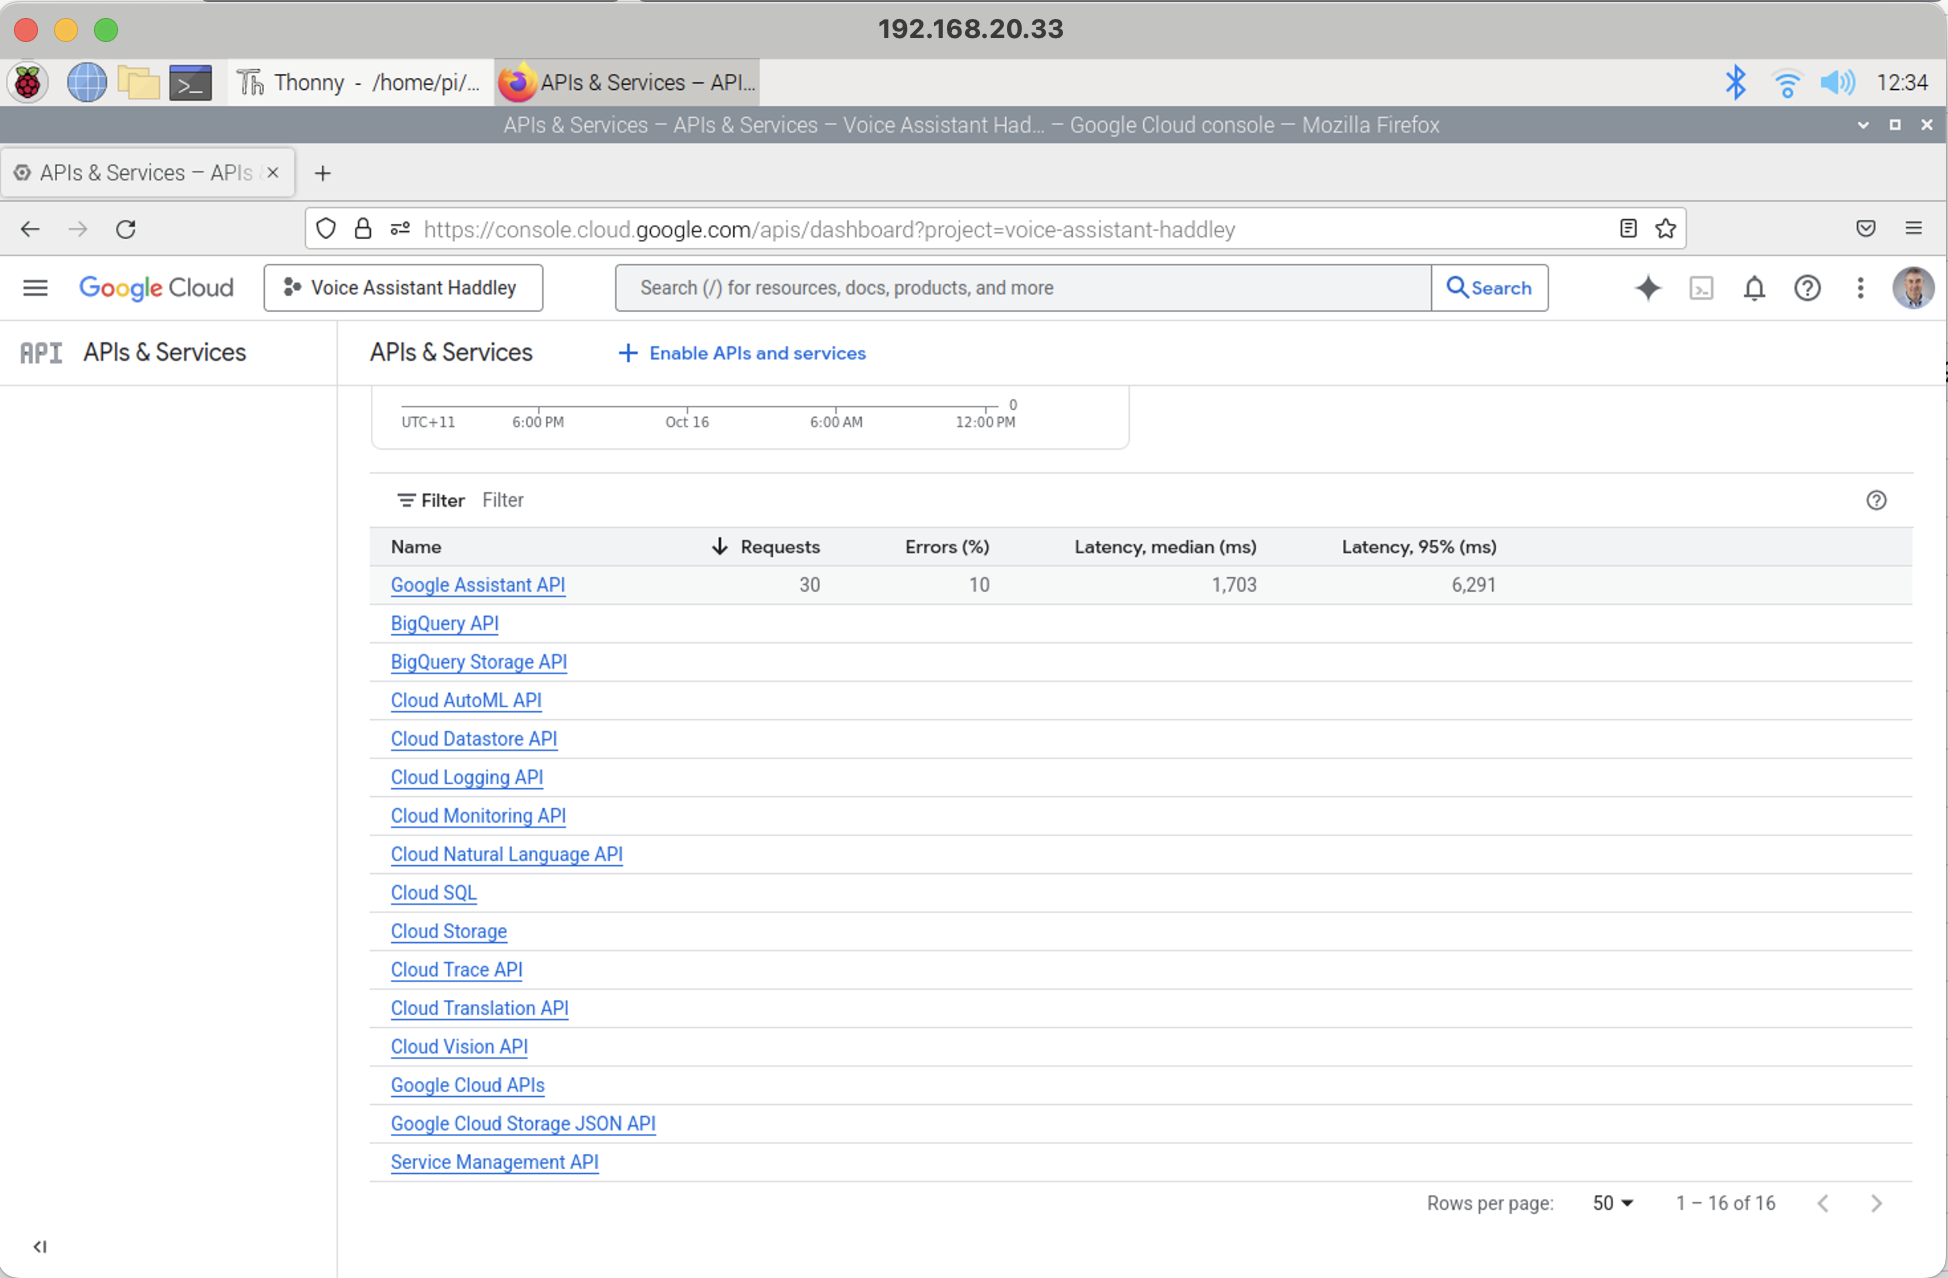Open the Google Cloud help icon
This screenshot has height=1278, width=1948.
(x=1807, y=288)
